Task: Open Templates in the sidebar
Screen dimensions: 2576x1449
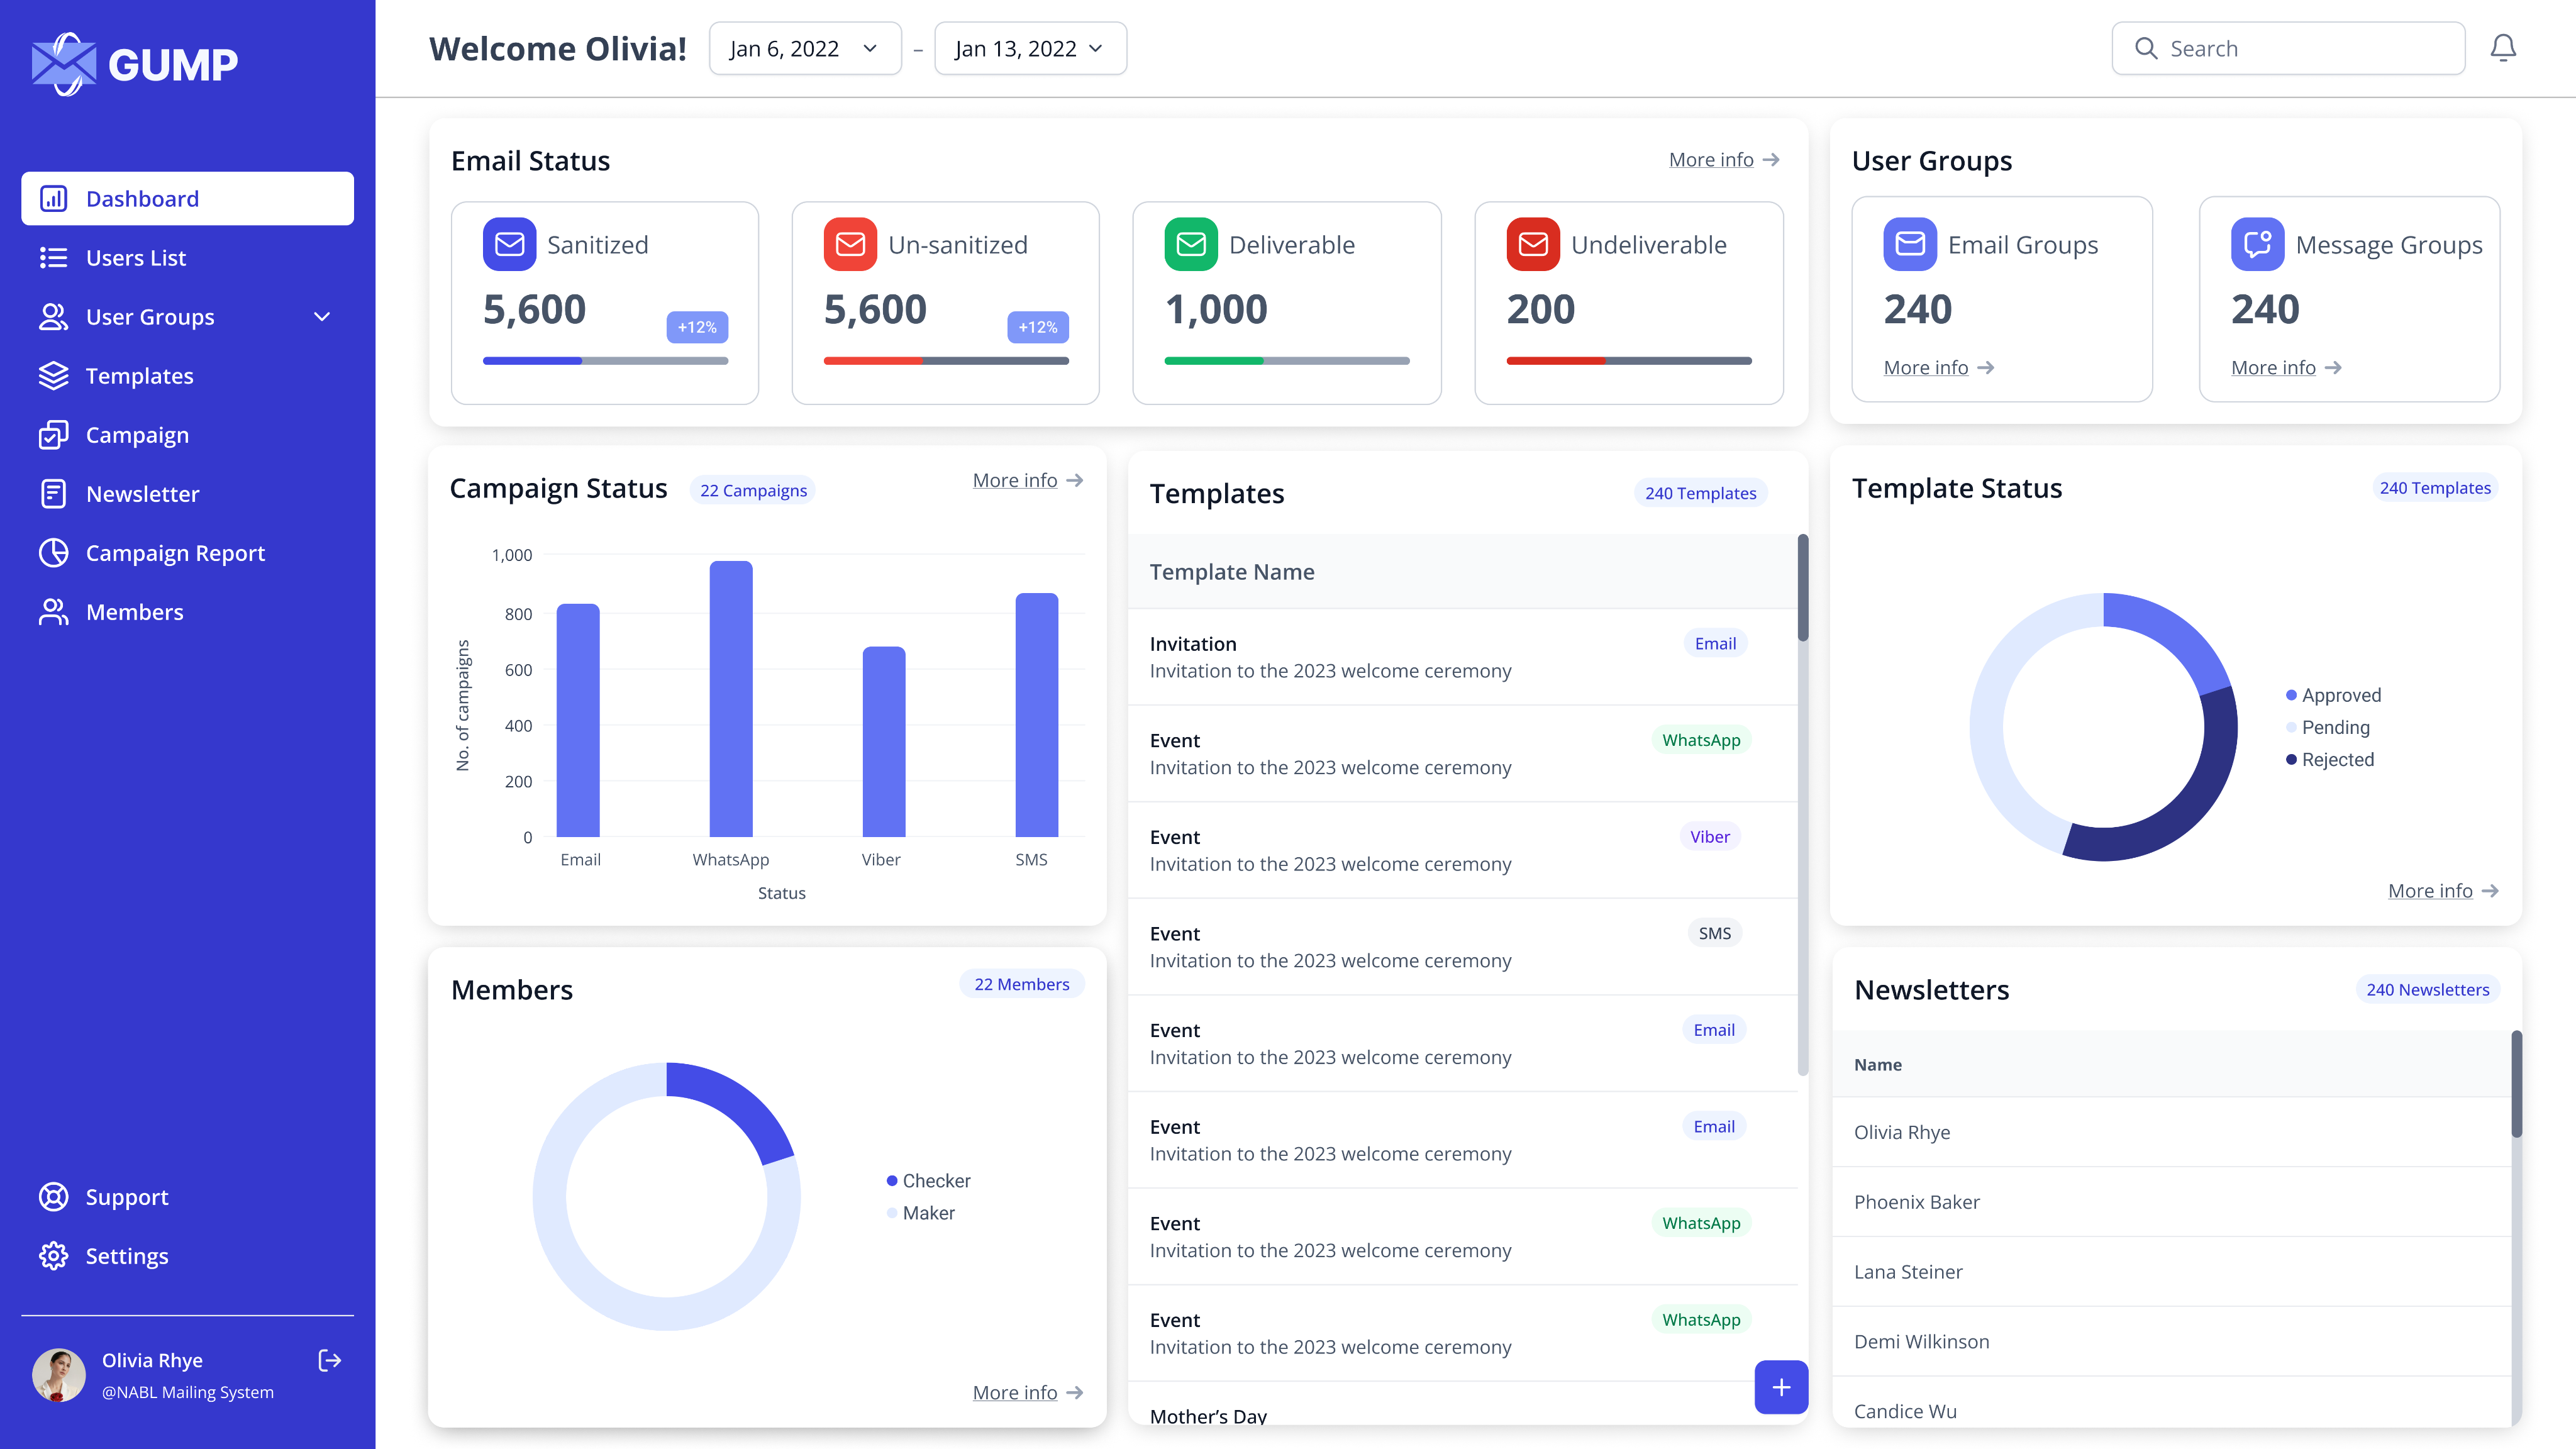Action: (x=187, y=376)
